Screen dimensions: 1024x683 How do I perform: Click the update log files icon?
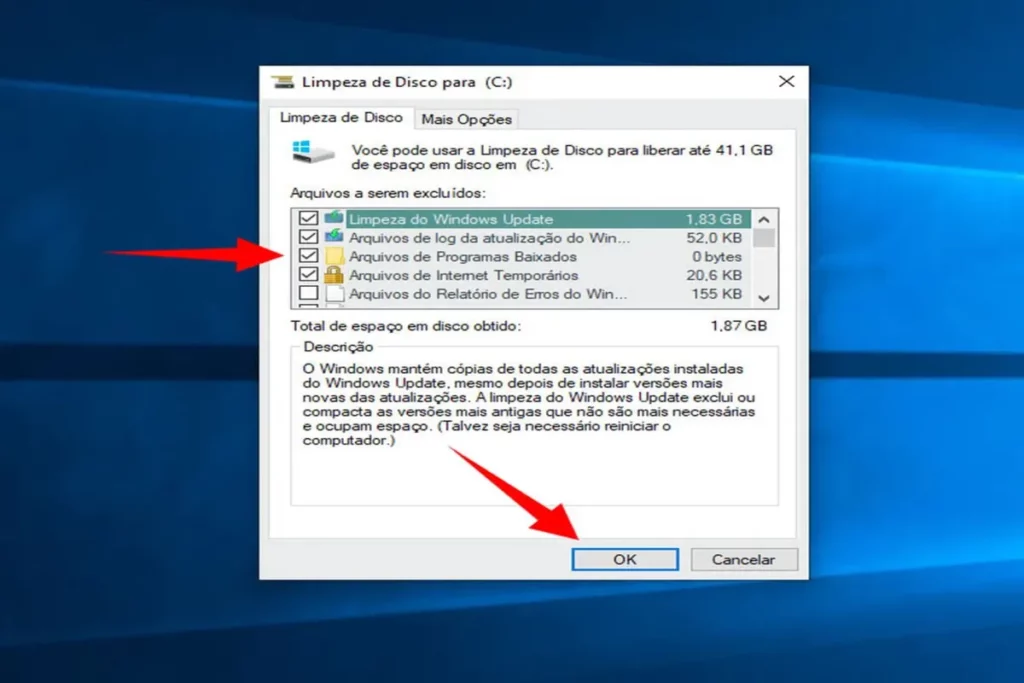pos(334,236)
